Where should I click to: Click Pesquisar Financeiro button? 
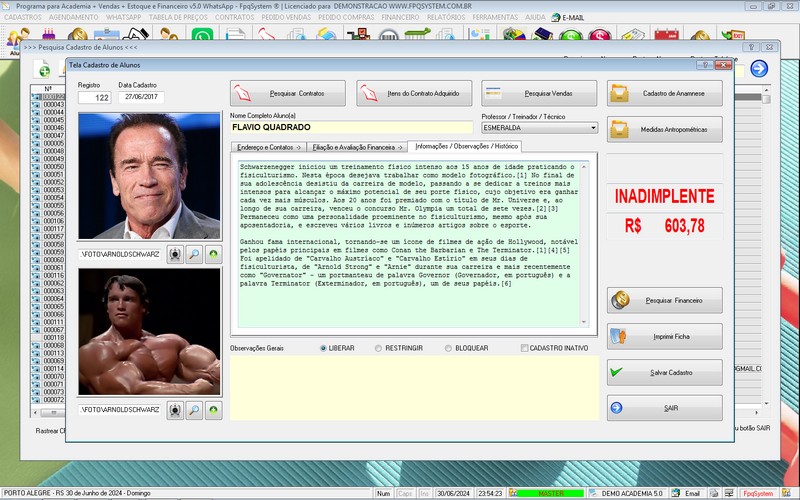coord(665,301)
